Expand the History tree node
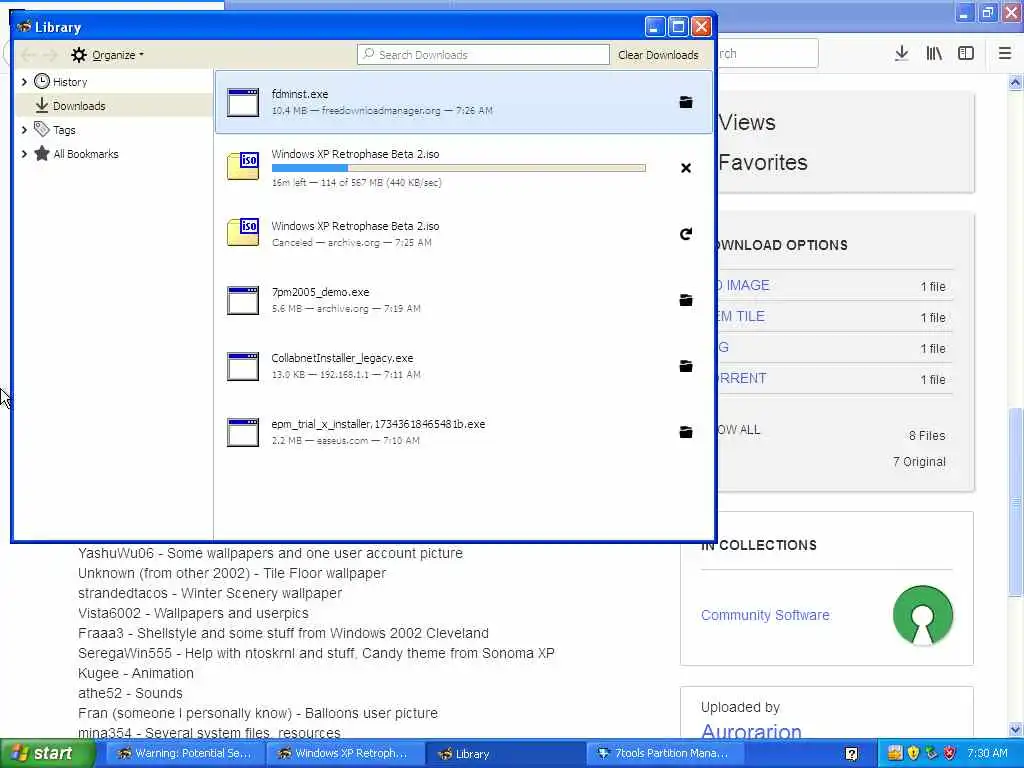1024x768 pixels. pos(24,82)
